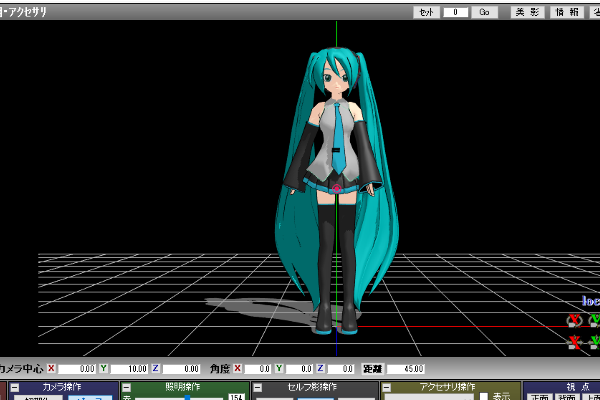Collapse the 照明操作 panel
This screenshot has width=600, height=400.
tap(126, 388)
